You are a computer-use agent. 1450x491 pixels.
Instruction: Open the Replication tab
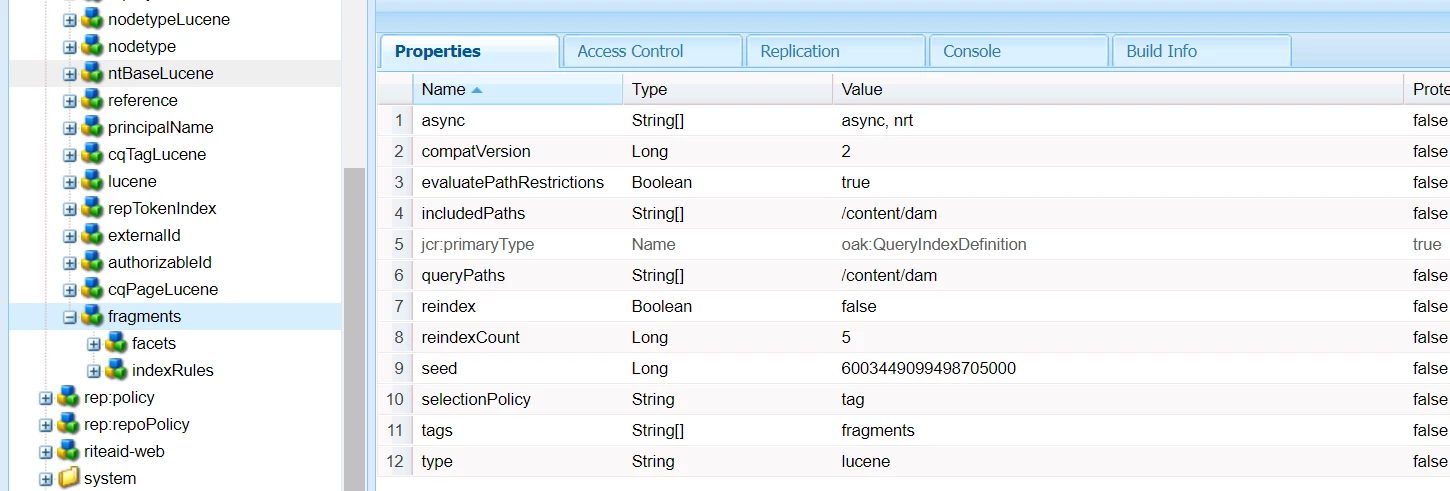835,51
